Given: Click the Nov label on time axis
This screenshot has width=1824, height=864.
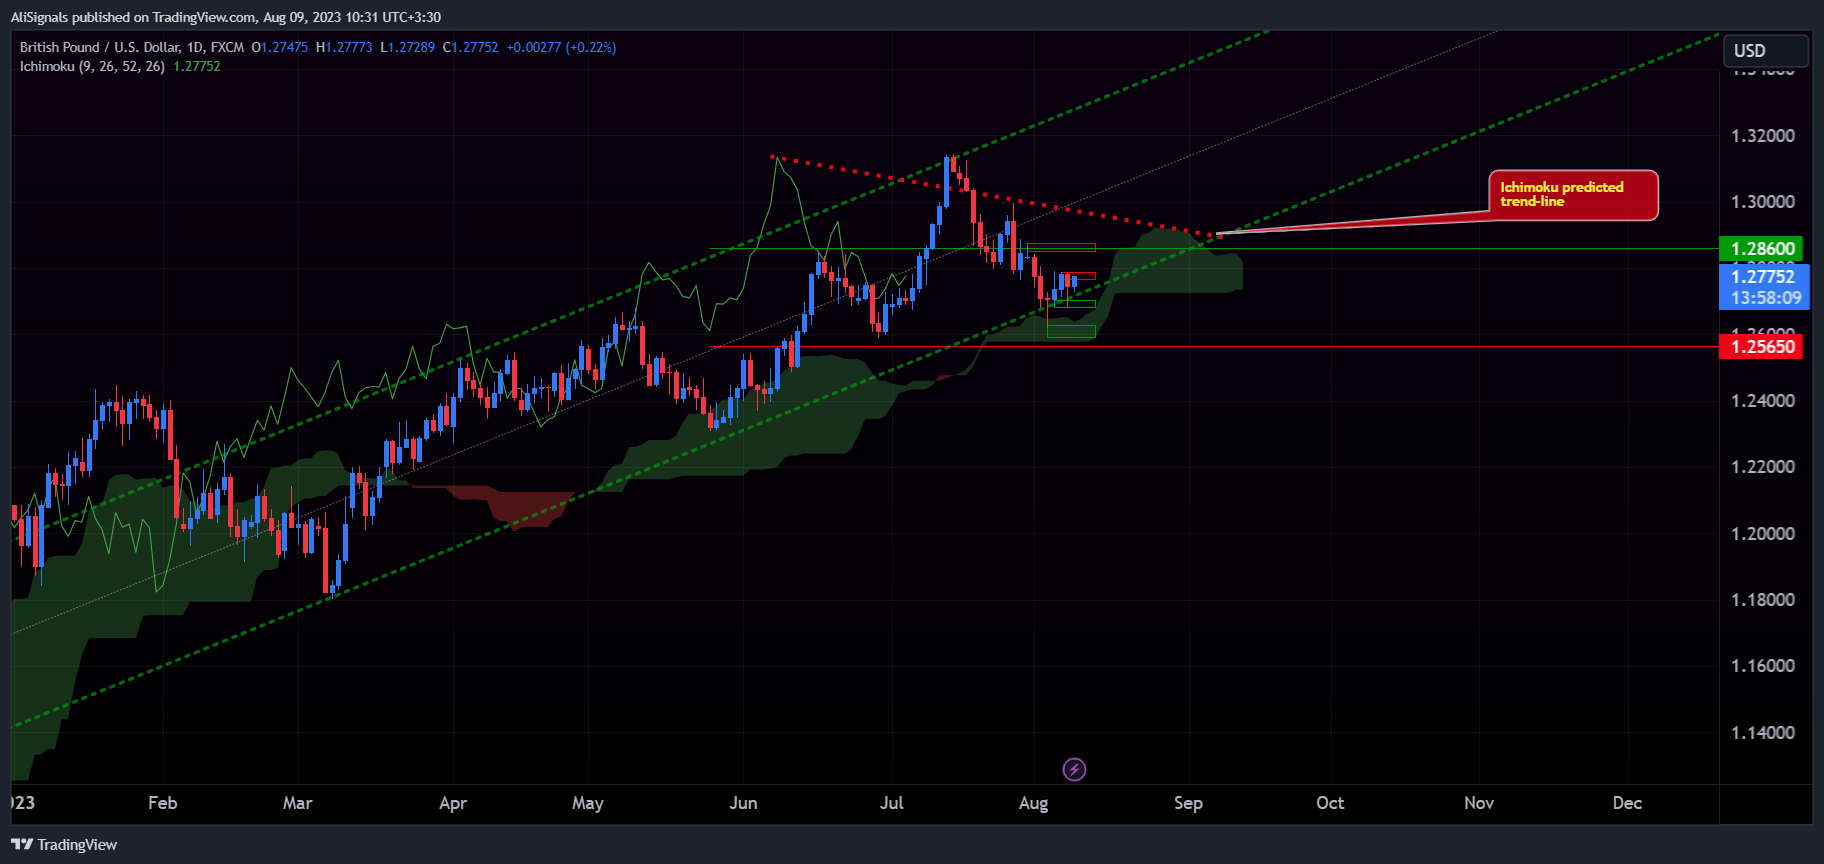Looking at the screenshot, I should point(1479,803).
